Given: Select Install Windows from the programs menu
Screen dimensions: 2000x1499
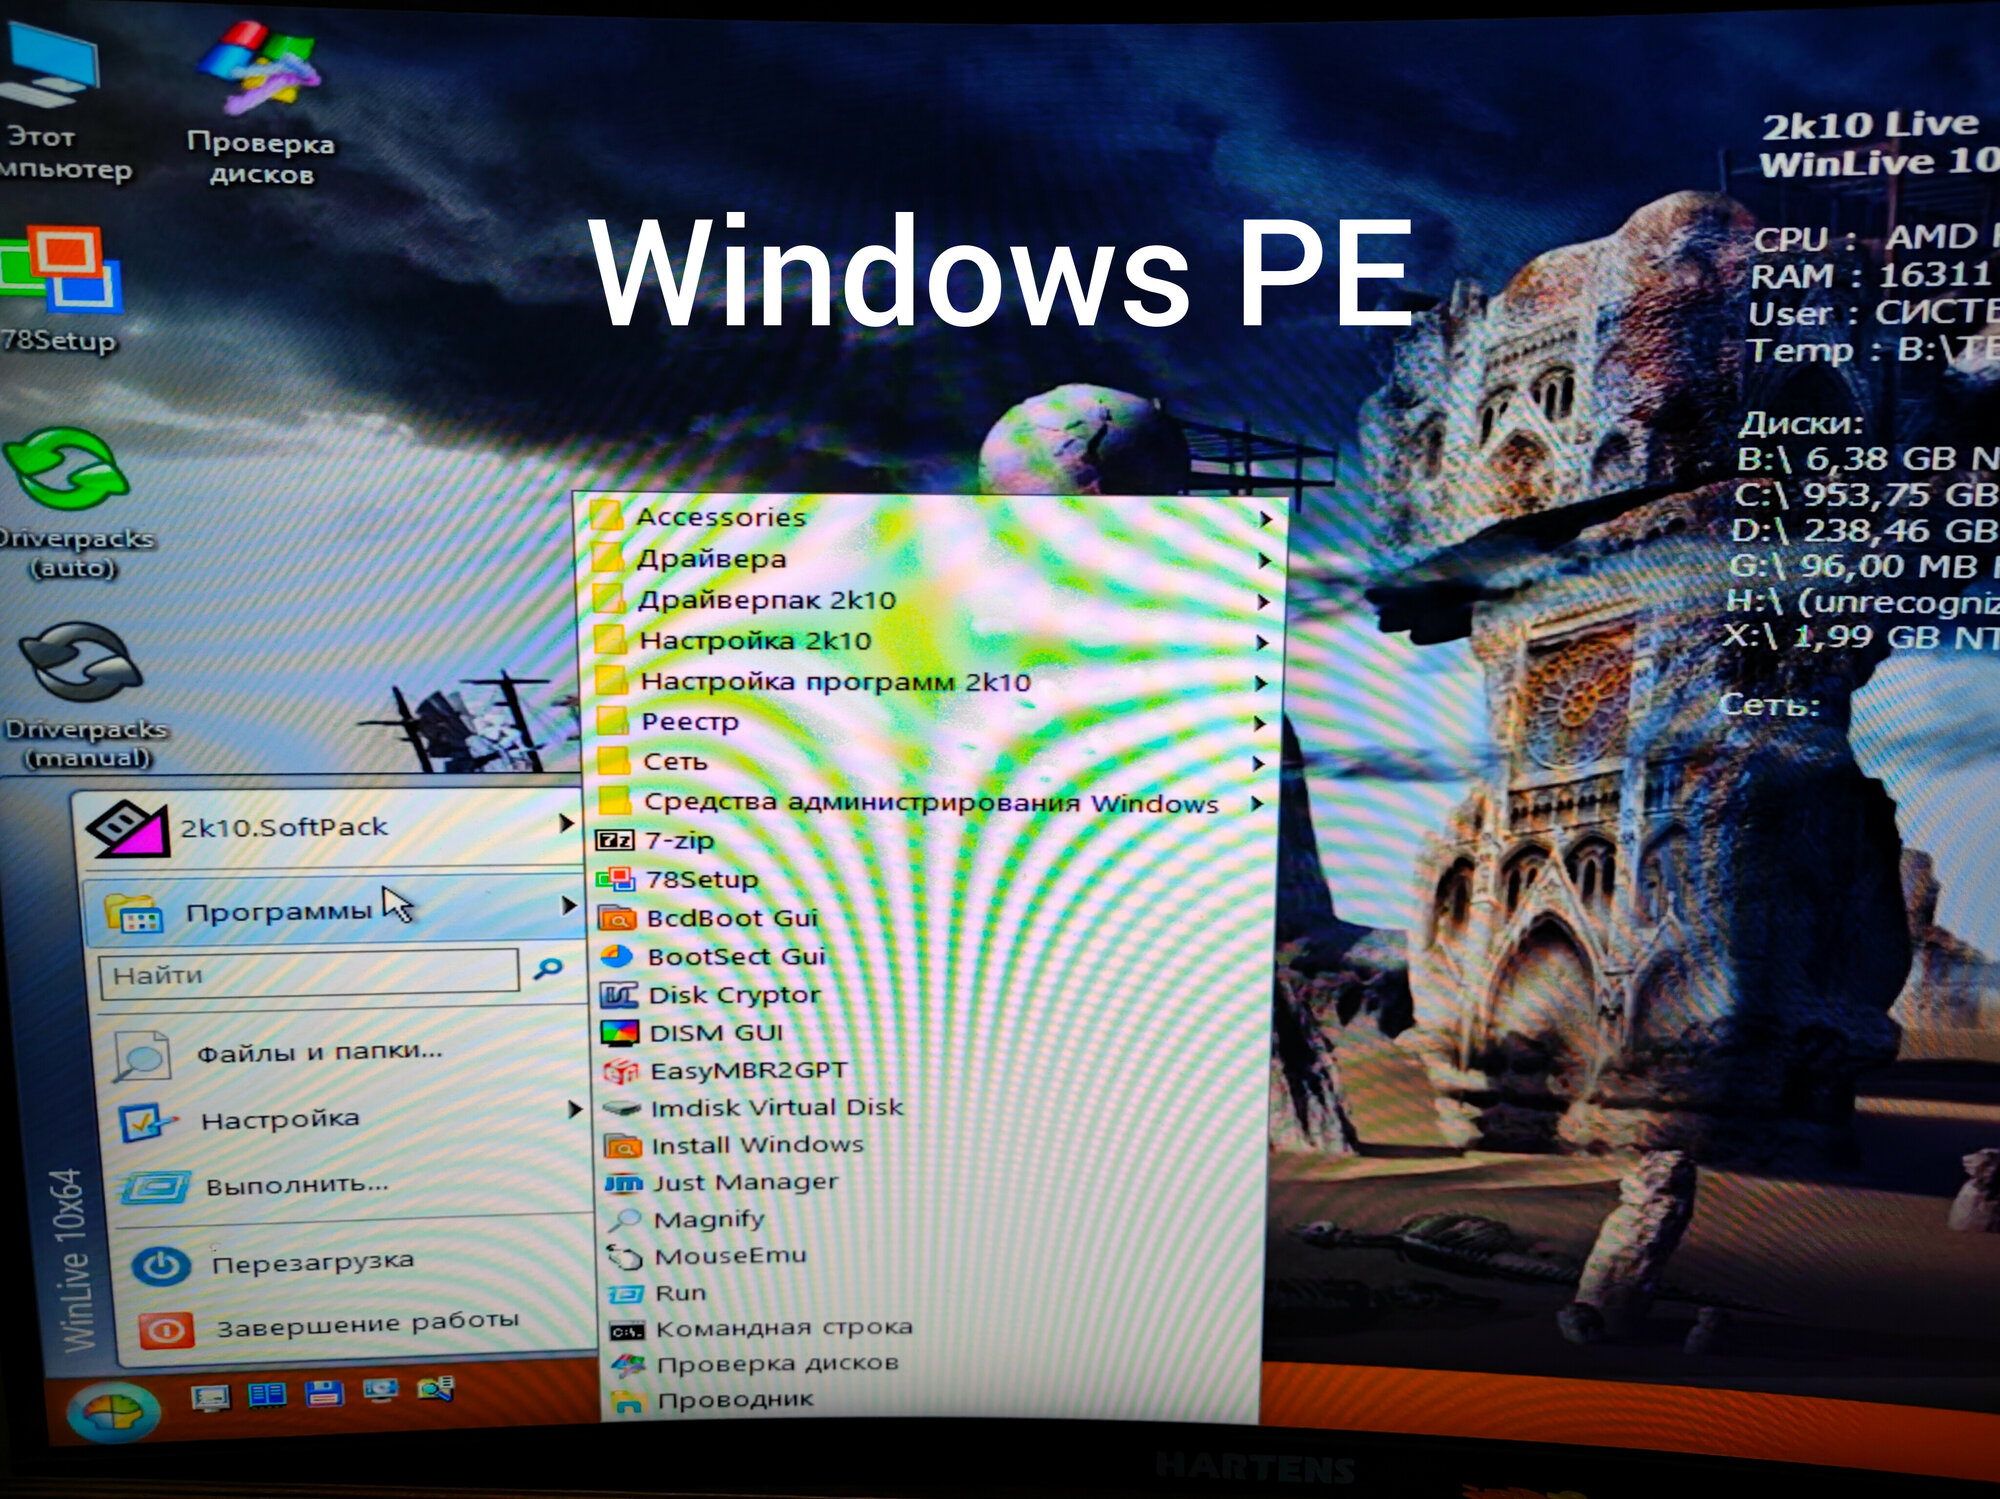Looking at the screenshot, I should pyautogui.click(x=757, y=1146).
